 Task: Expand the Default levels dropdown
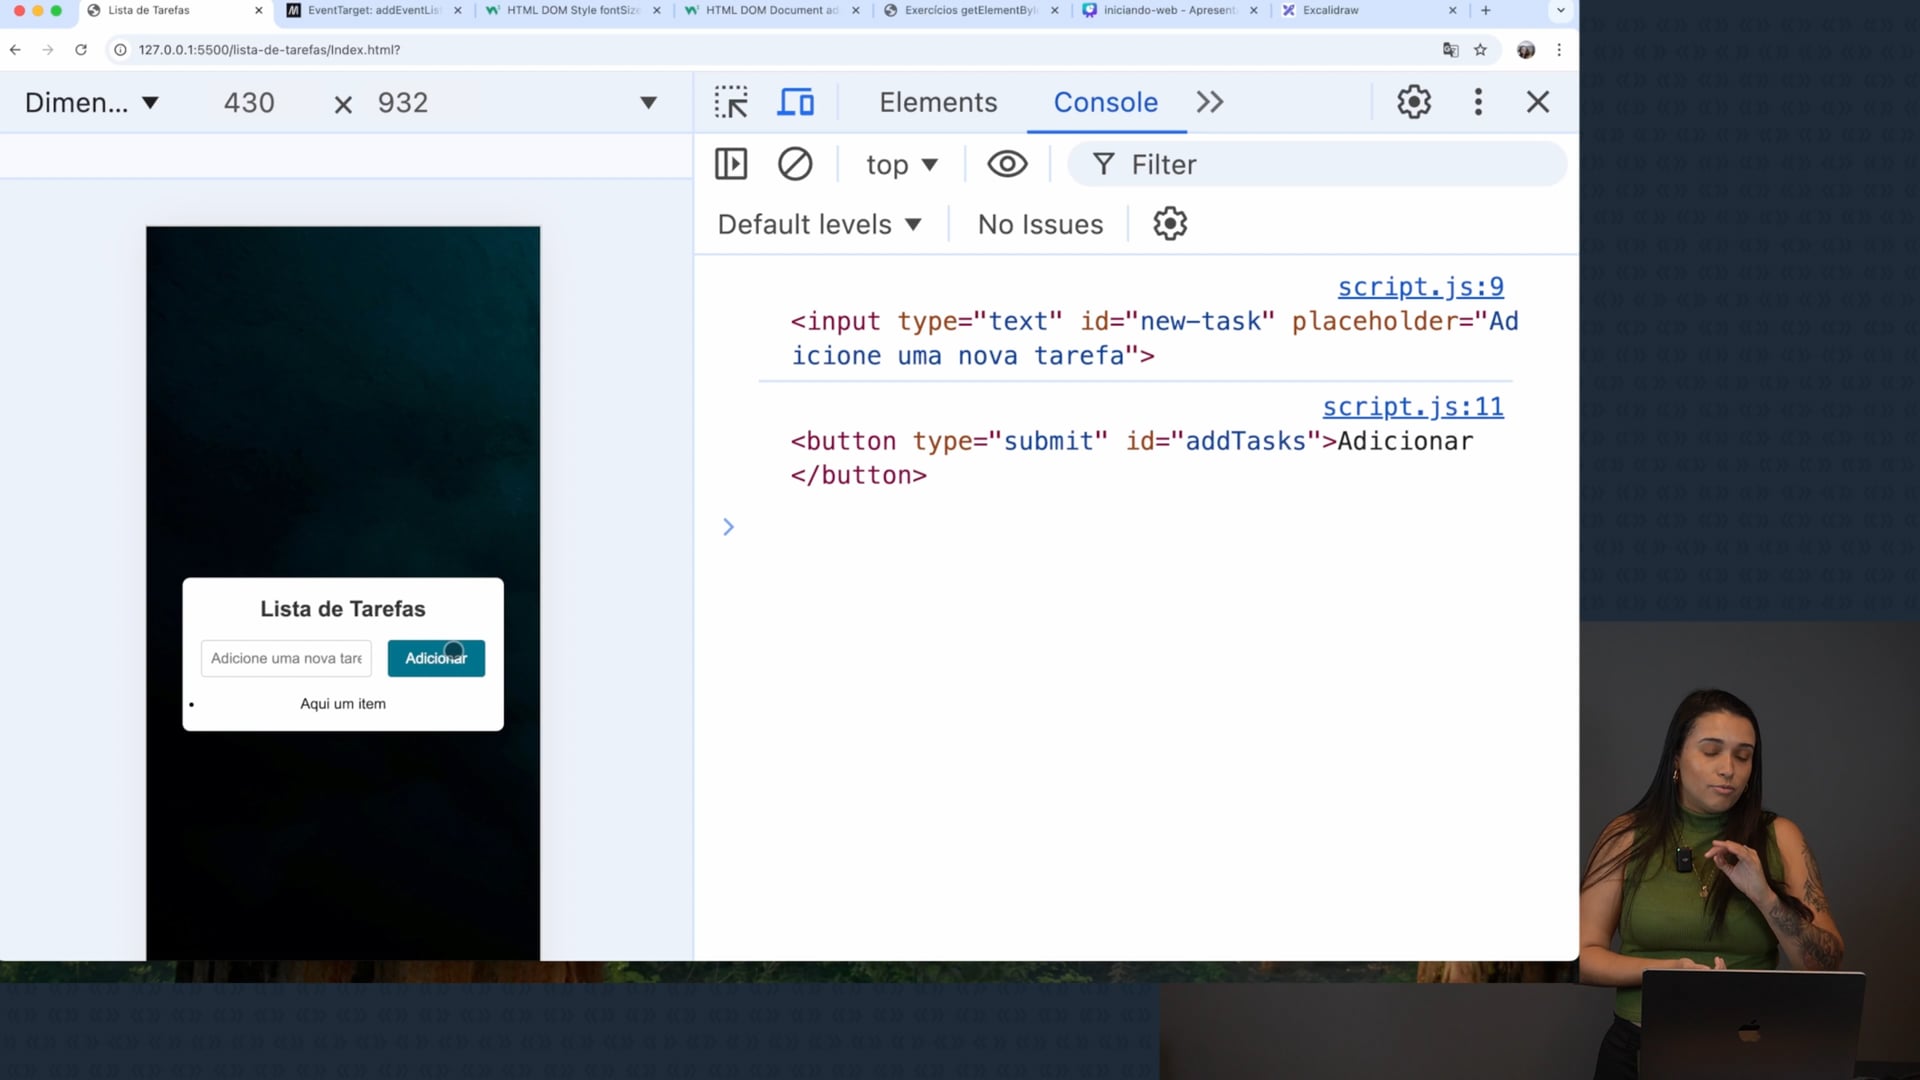819,225
